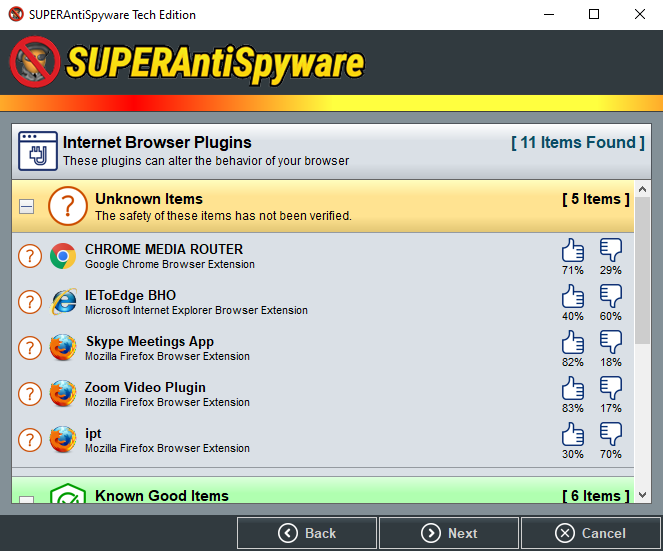Select the Skype Meetings App entry
The height and width of the screenshot is (551, 663).
tap(150, 342)
